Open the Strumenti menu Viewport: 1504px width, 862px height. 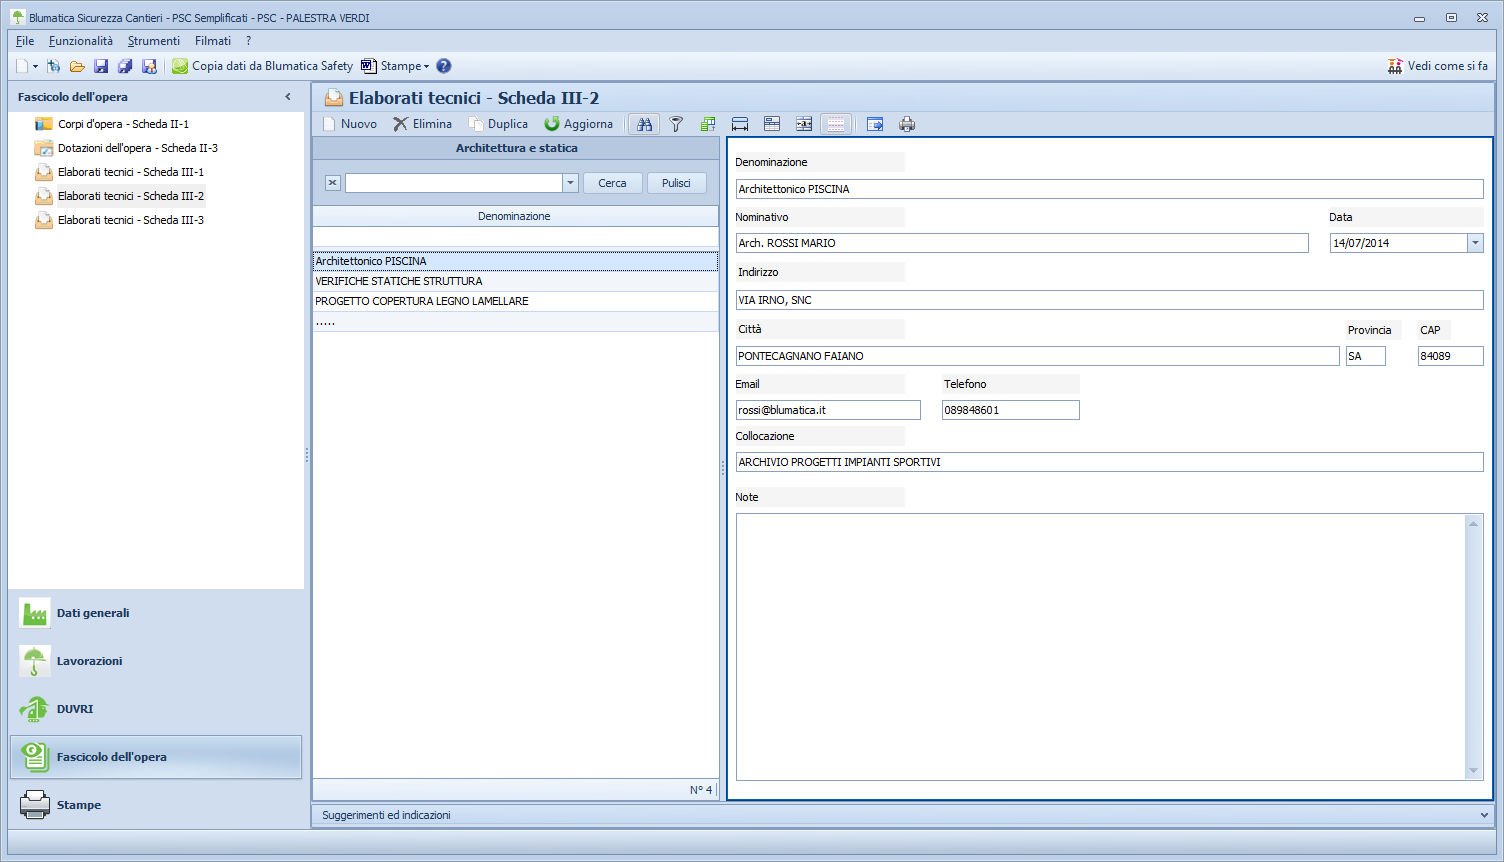click(154, 41)
